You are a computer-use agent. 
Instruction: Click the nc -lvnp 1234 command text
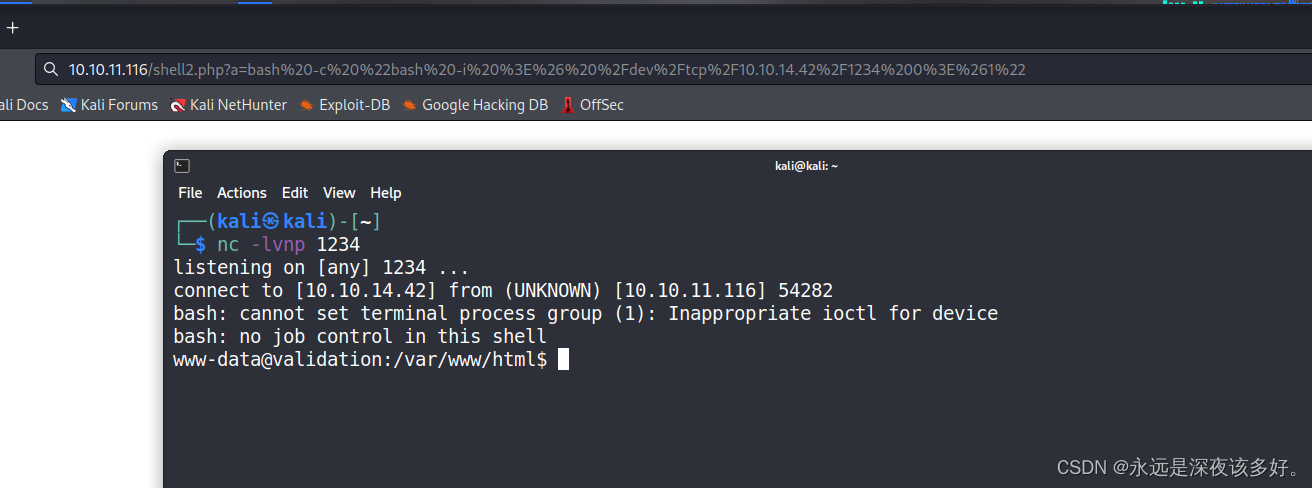288,245
